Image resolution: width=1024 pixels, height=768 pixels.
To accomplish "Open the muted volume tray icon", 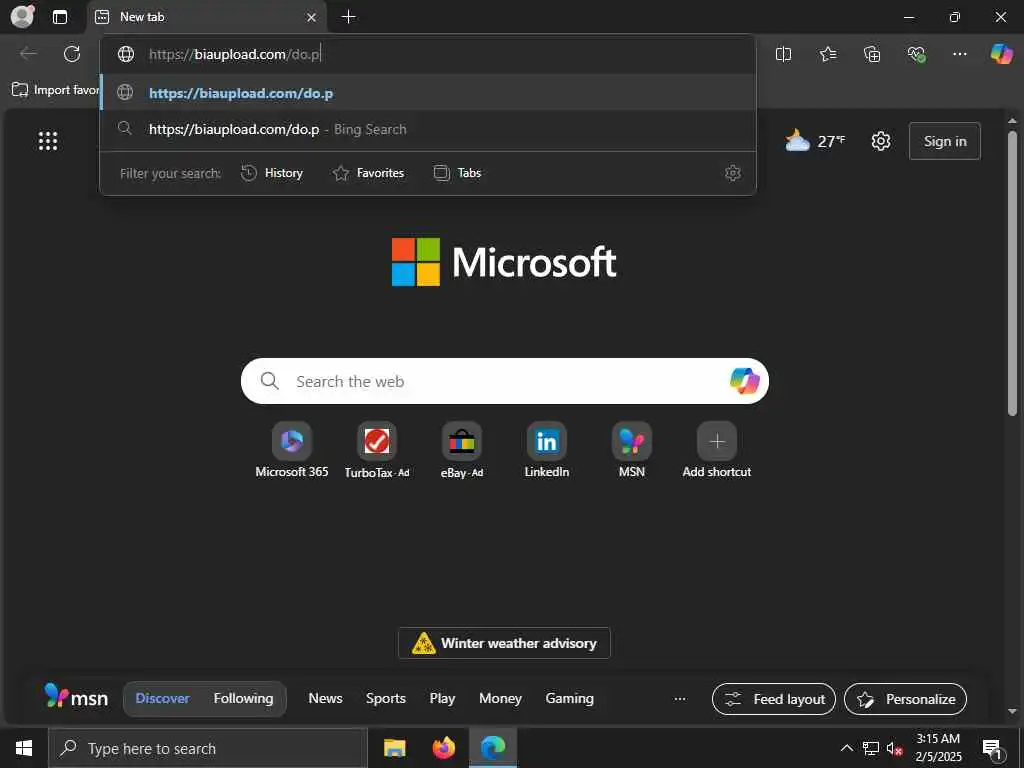I will (x=894, y=748).
